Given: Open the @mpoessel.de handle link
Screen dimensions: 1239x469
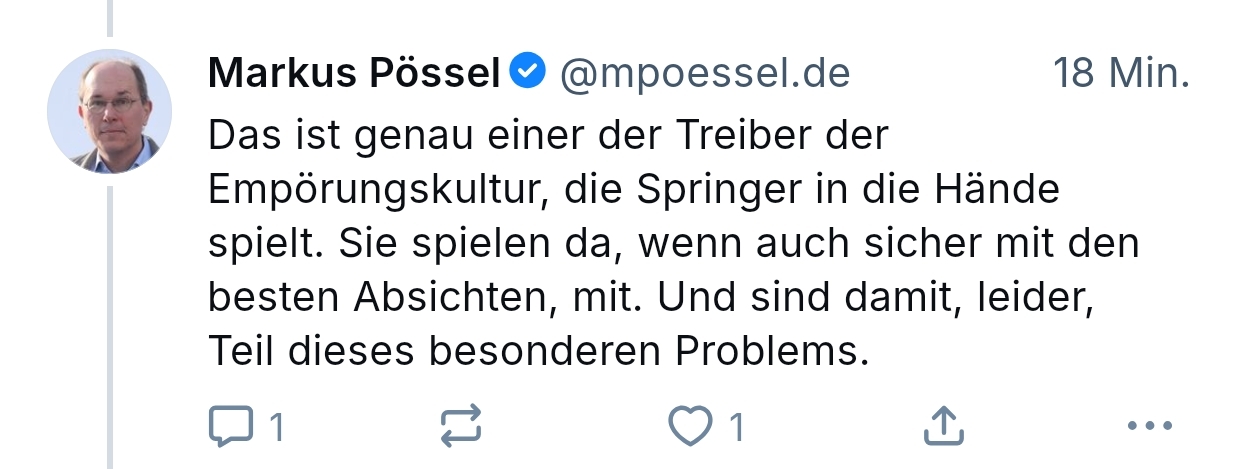Looking at the screenshot, I should click(x=705, y=73).
